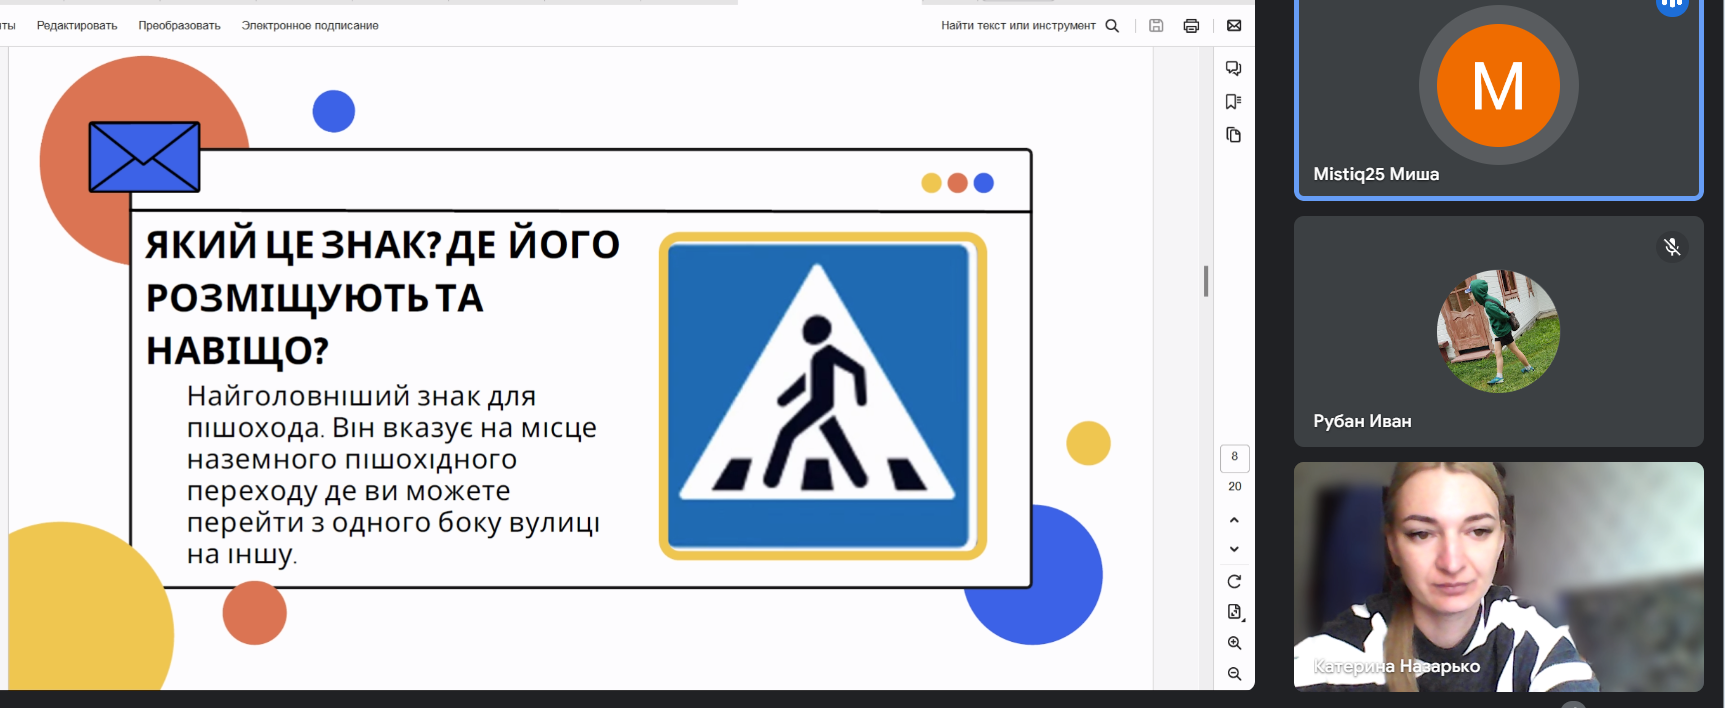This screenshot has height=708, width=1725.
Task: Zoom out of the document
Action: [1234, 674]
